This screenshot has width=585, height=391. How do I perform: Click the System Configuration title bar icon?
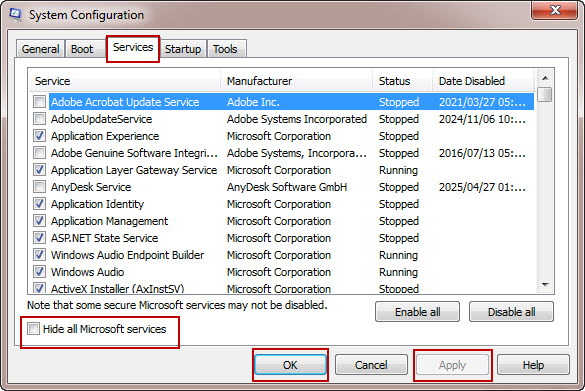[16, 15]
